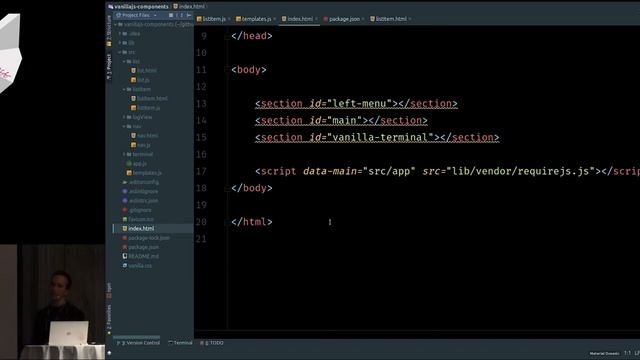Open list.html in project tree
This screenshot has width=640, height=360.
(x=144, y=71)
